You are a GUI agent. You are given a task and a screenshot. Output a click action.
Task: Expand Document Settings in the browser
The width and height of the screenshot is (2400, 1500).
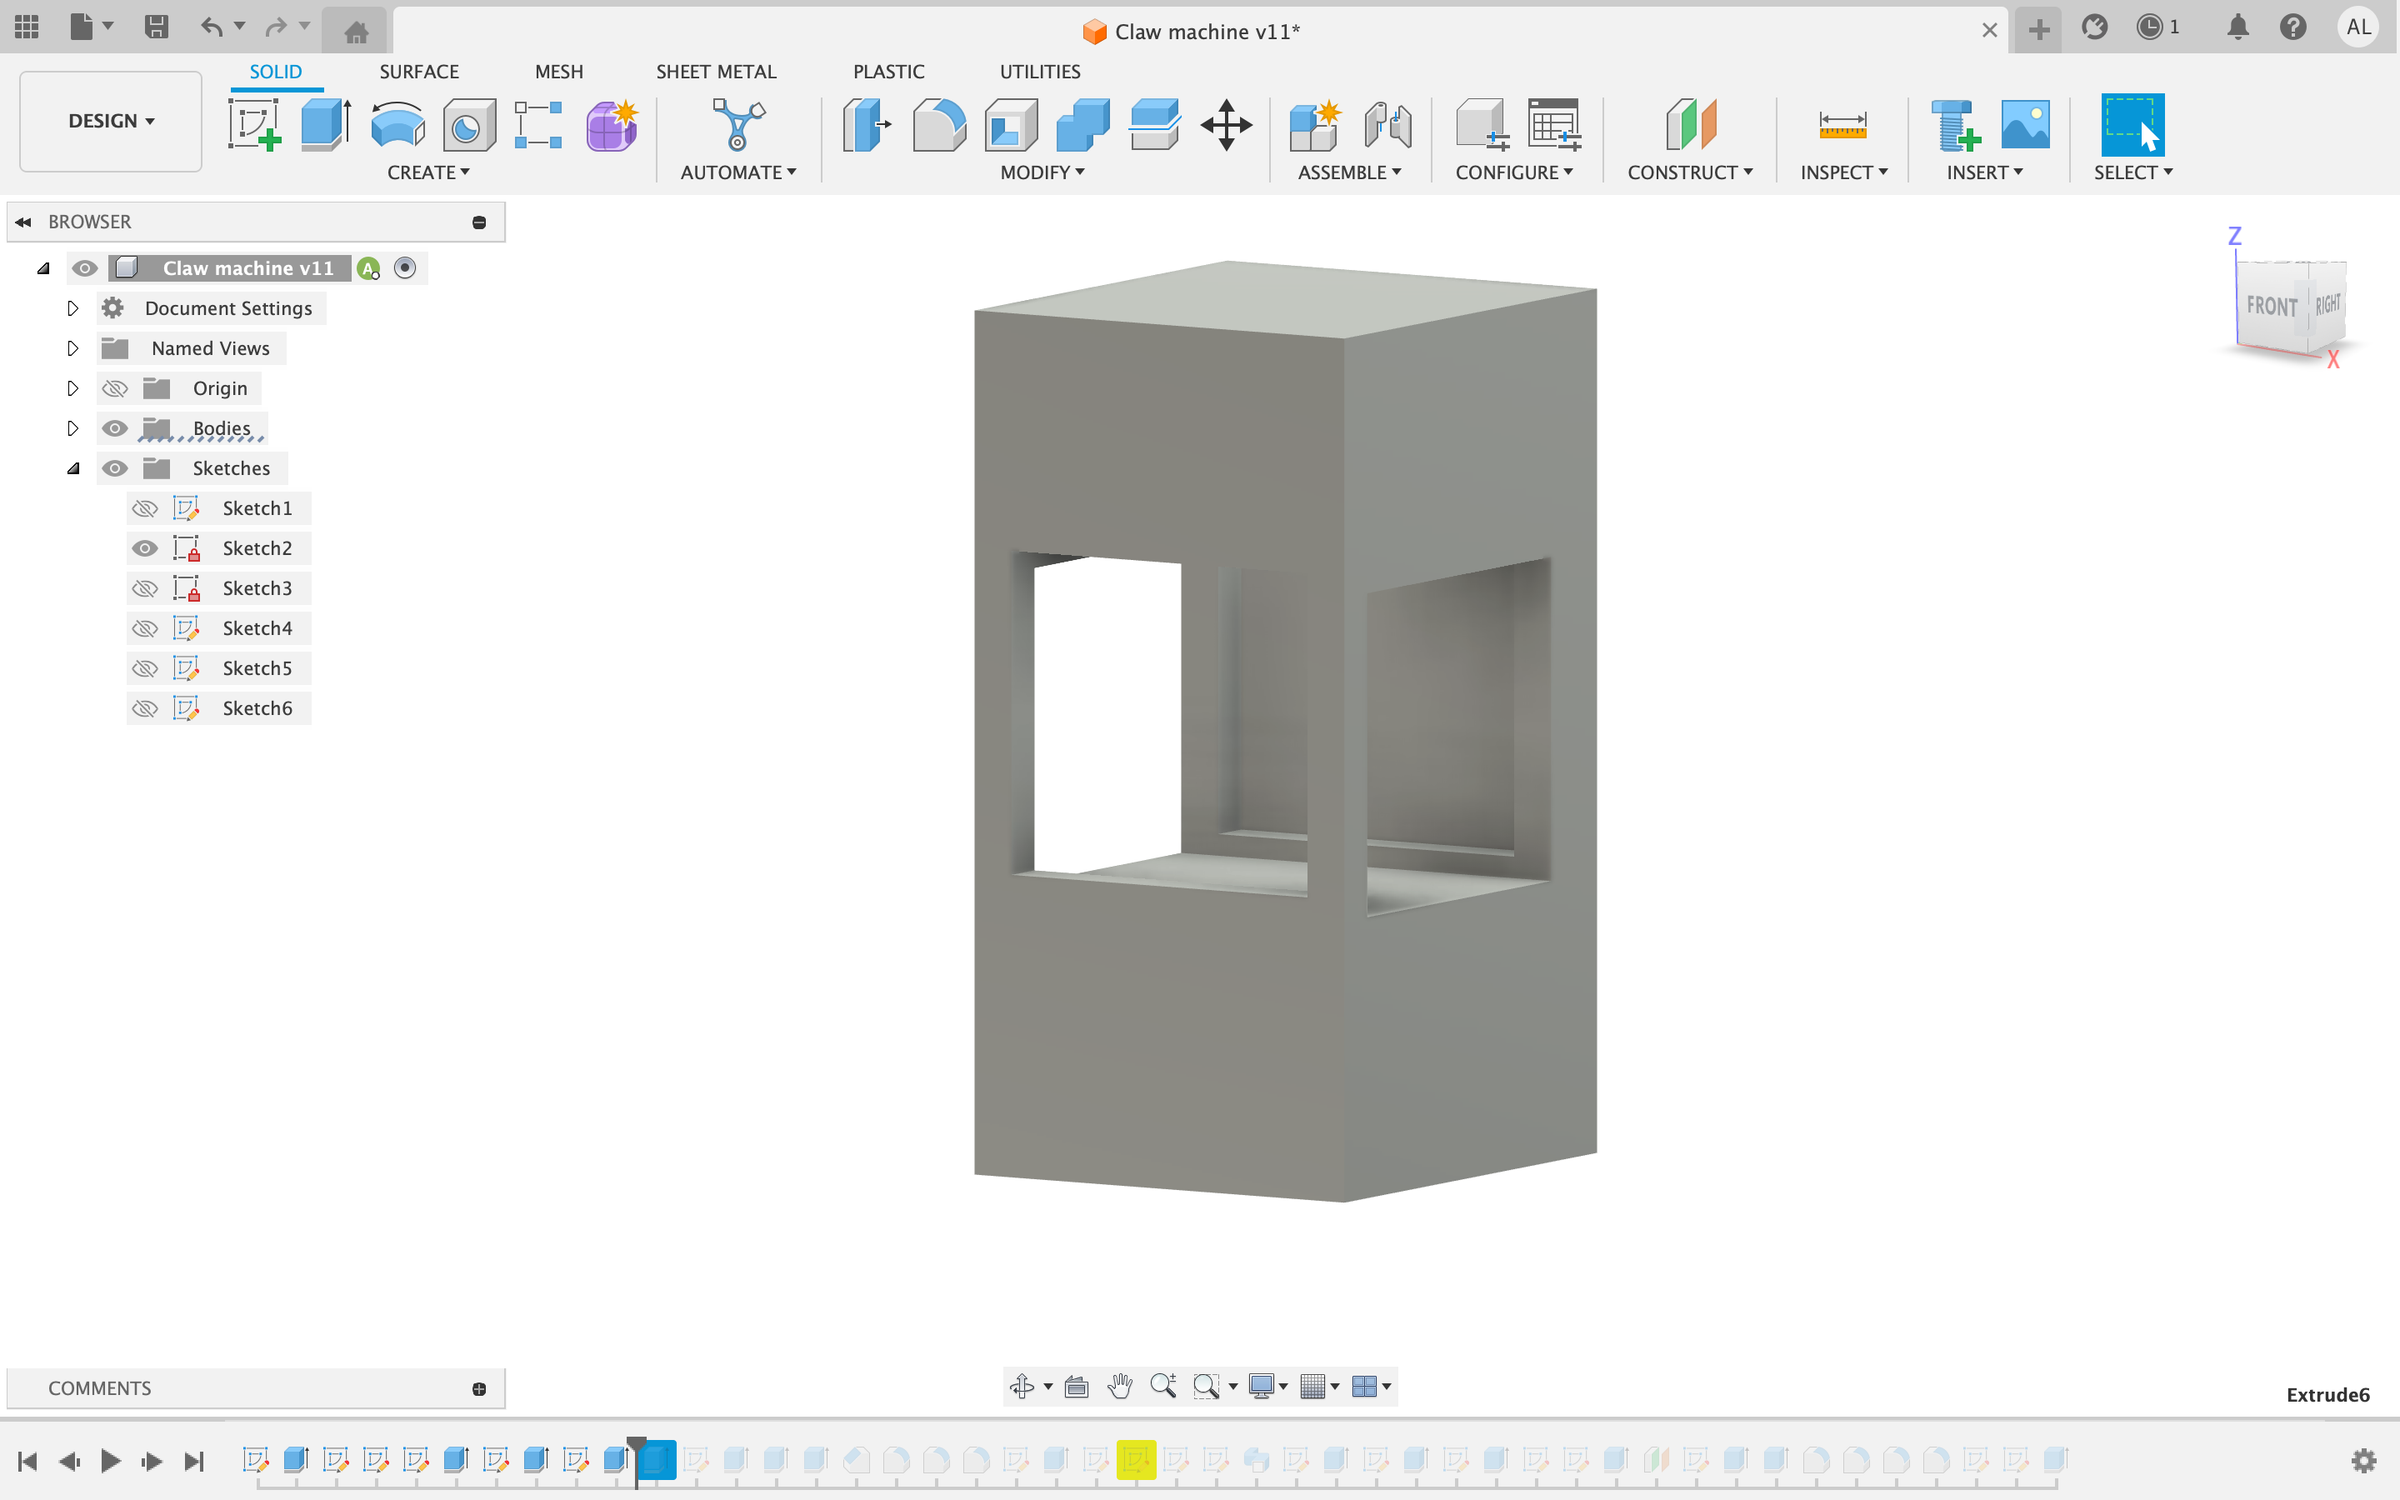pyautogui.click(x=73, y=308)
